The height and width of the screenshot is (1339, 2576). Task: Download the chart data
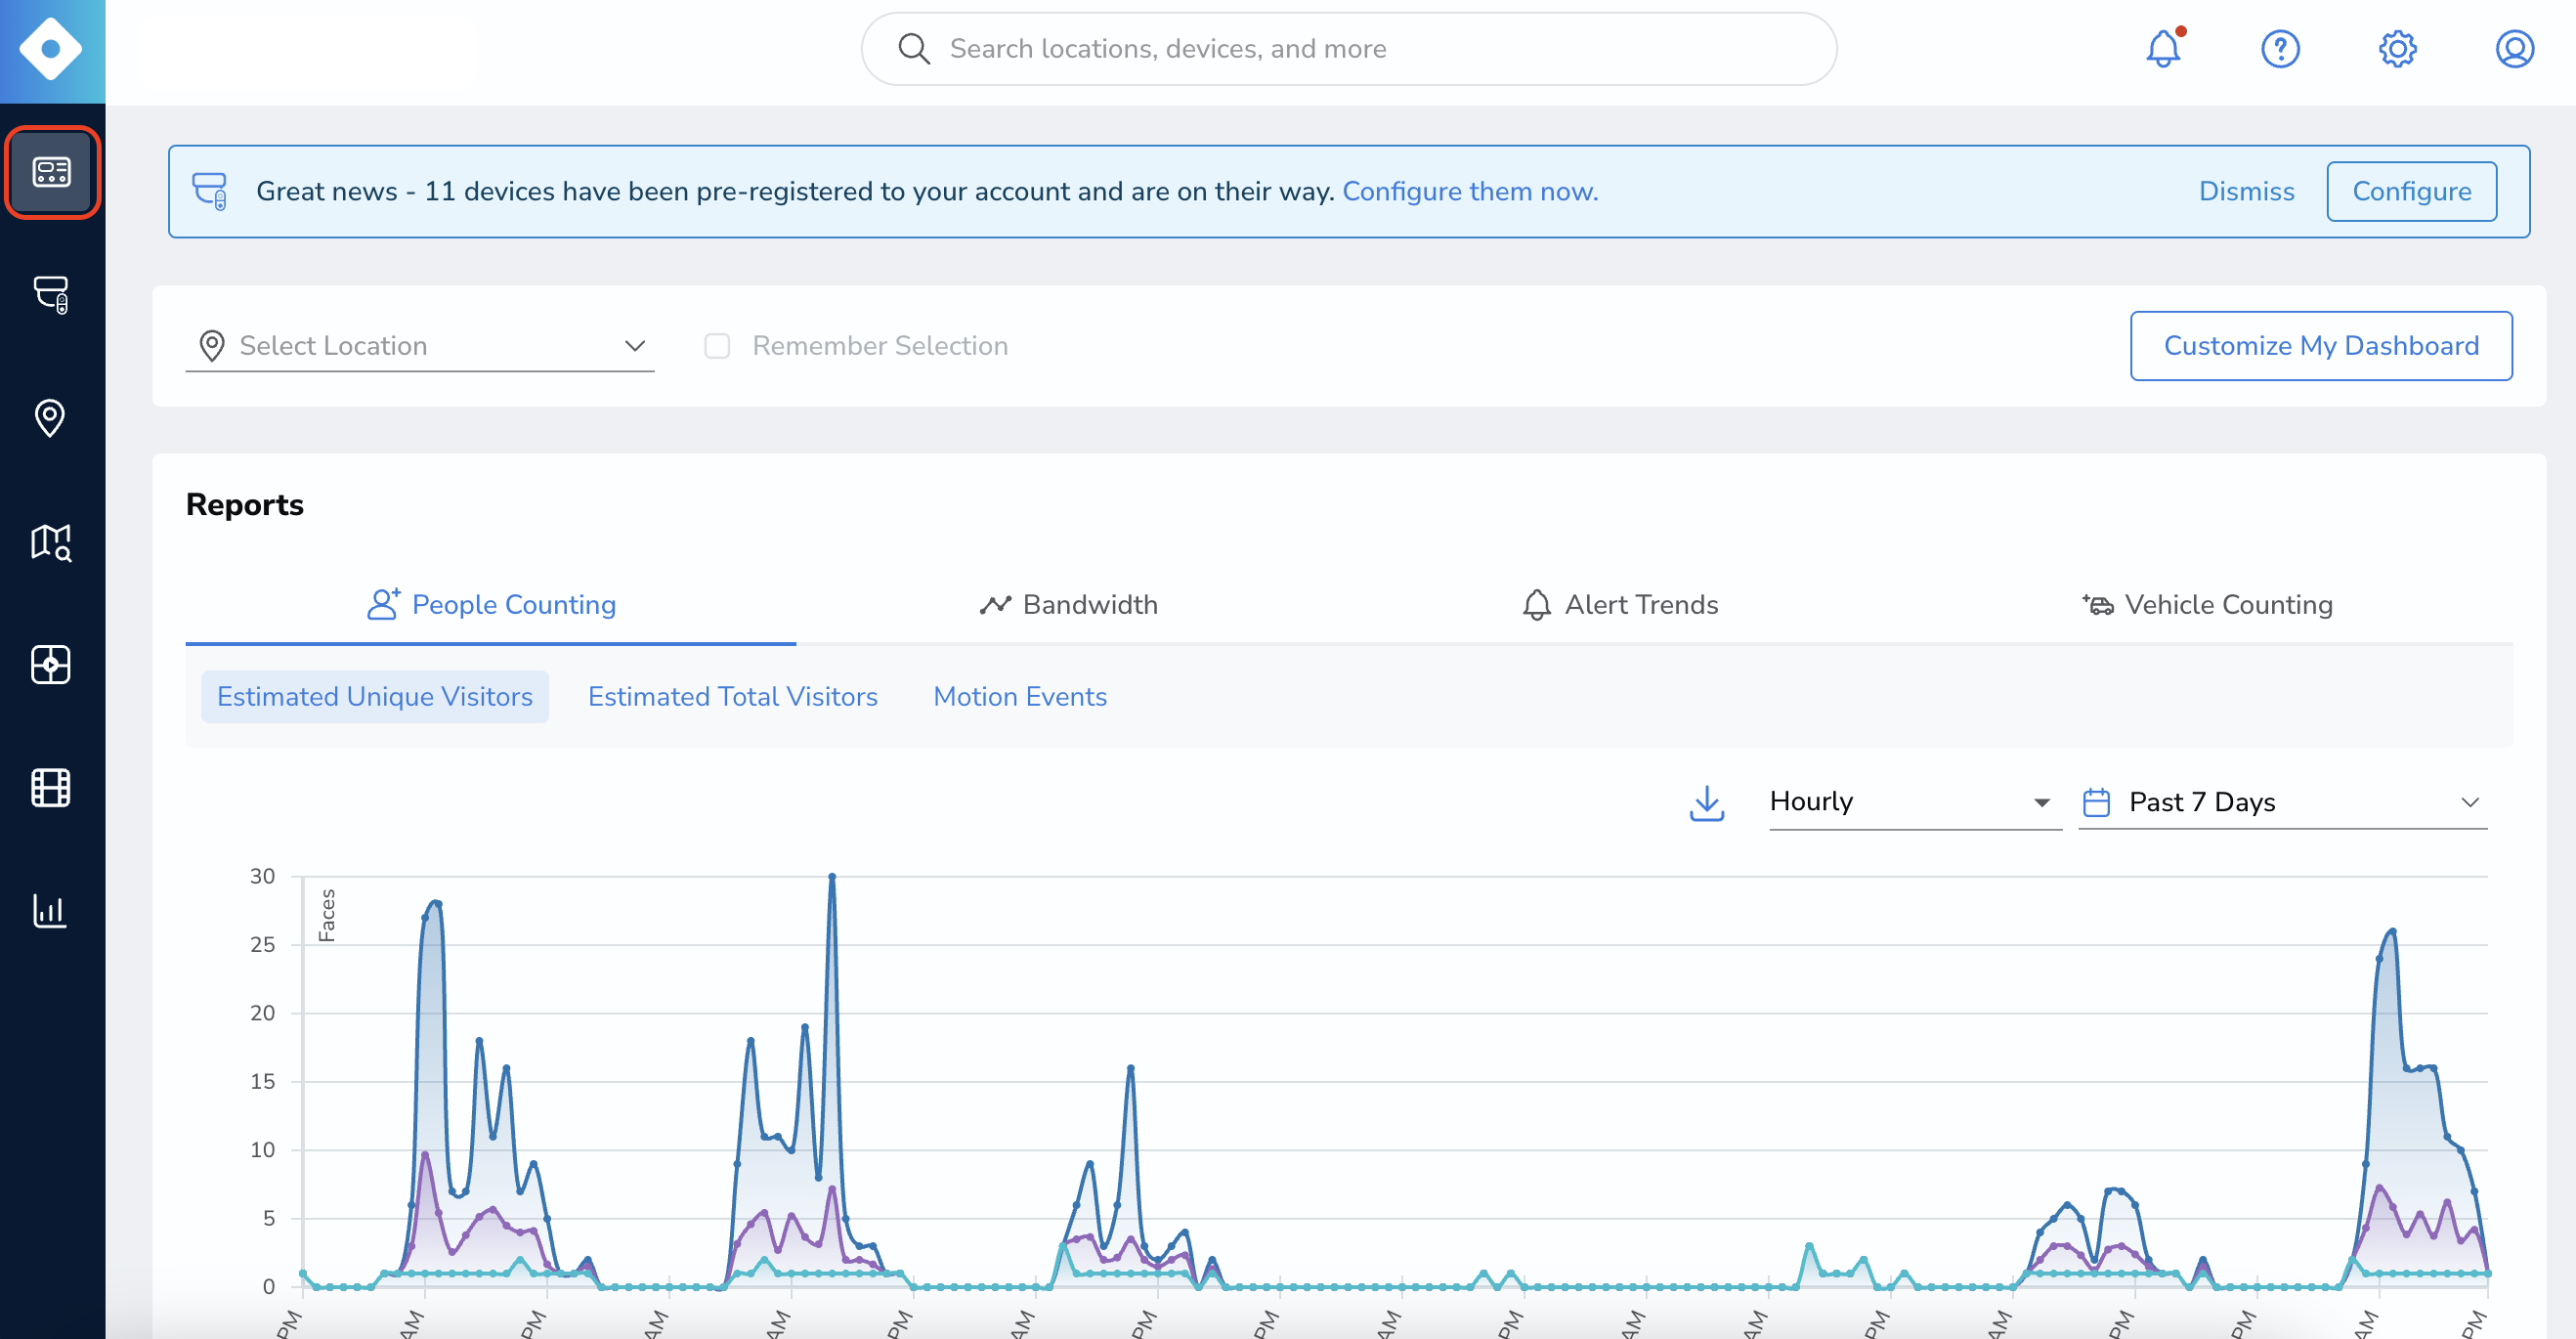[x=1706, y=803]
